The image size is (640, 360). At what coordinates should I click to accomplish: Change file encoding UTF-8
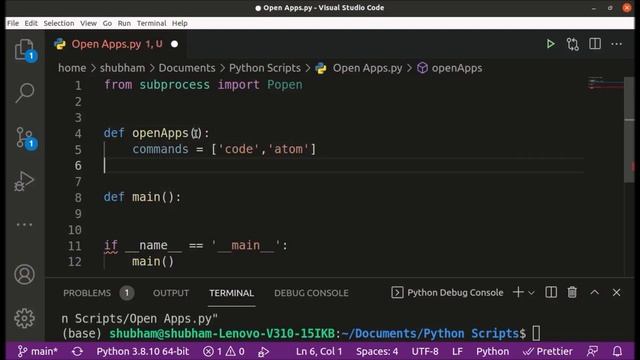pos(425,351)
